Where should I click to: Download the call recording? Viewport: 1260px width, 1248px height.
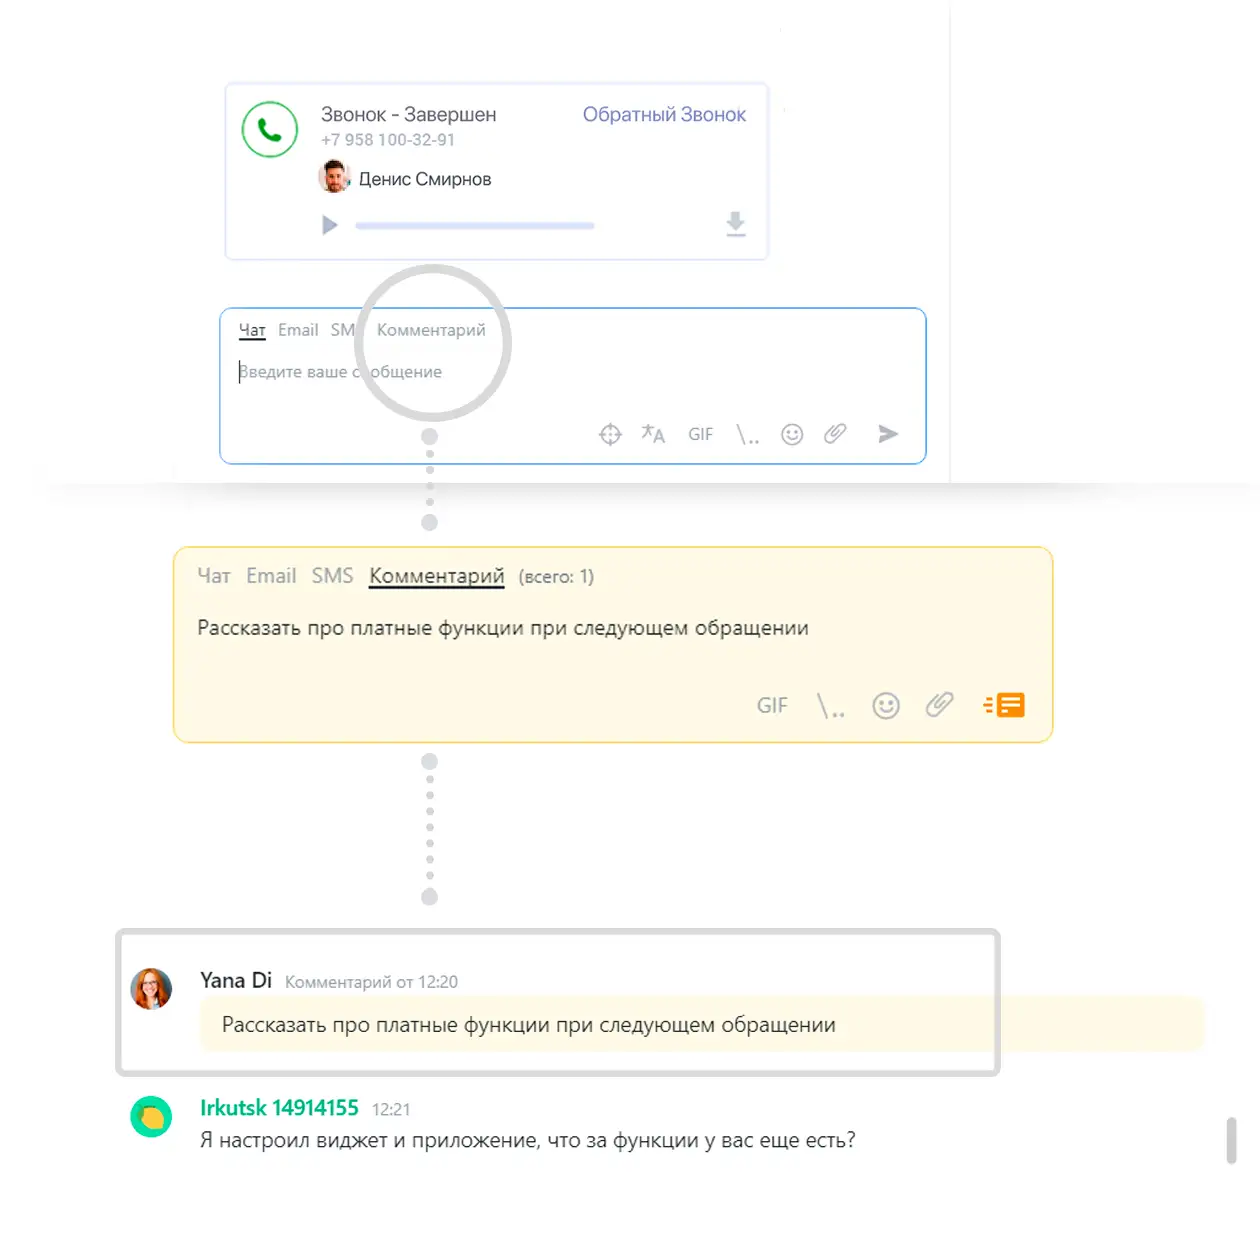(736, 224)
